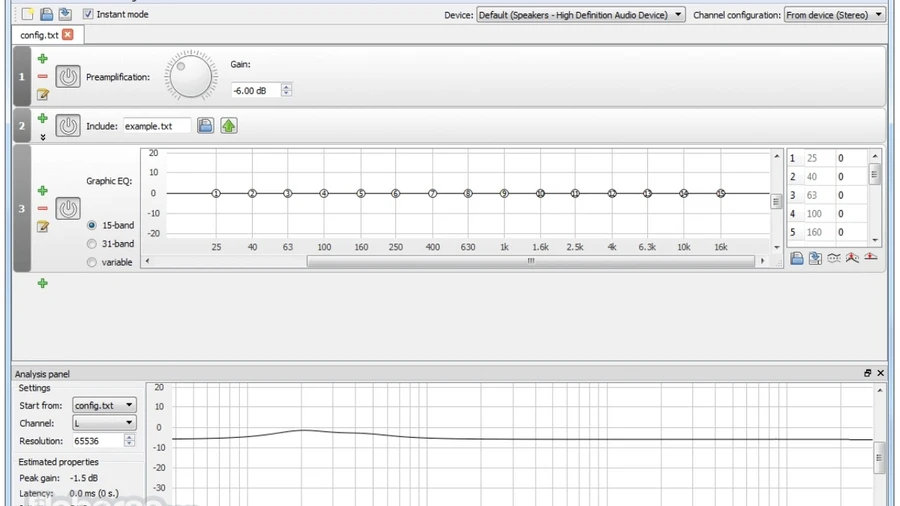Save the configuration file from toolbar
The height and width of the screenshot is (506, 900).
coord(65,14)
